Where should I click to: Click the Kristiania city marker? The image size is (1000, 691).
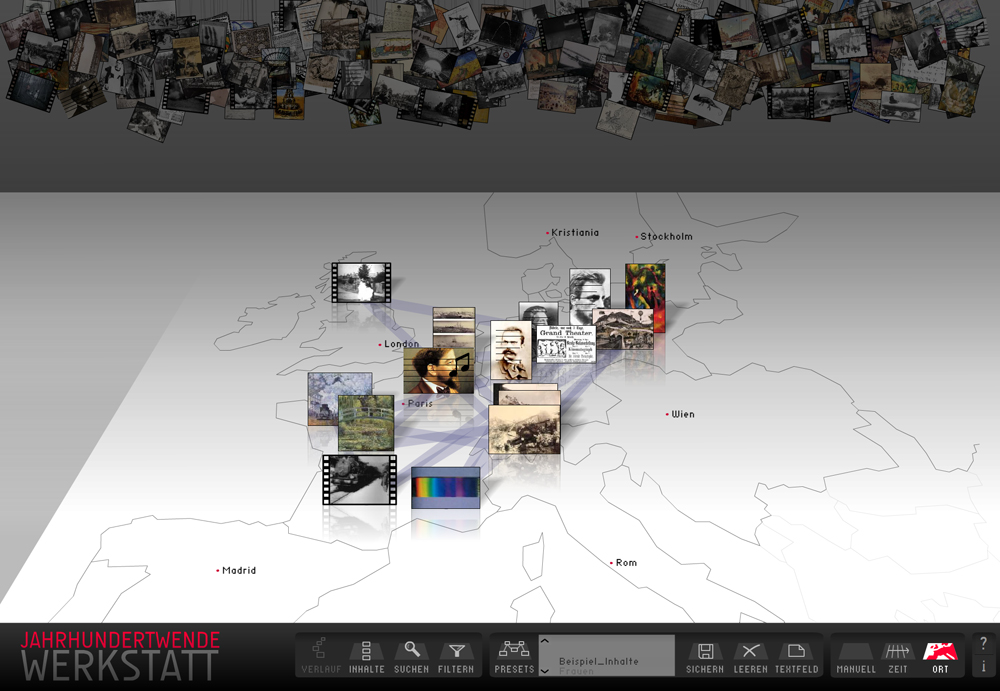pos(573,233)
